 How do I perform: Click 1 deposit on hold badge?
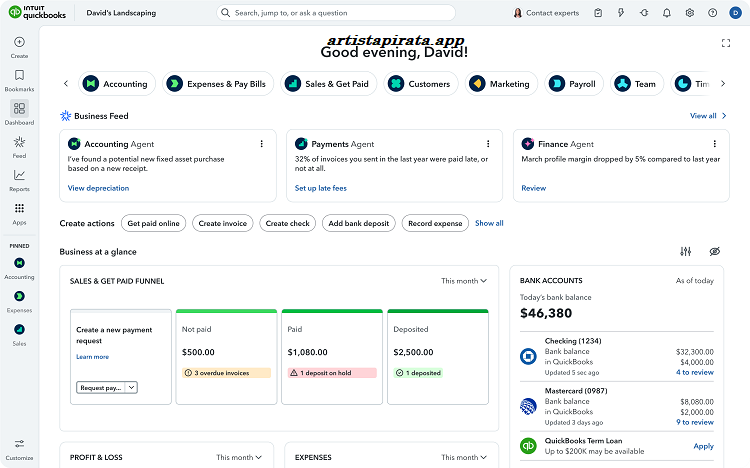(x=332, y=373)
